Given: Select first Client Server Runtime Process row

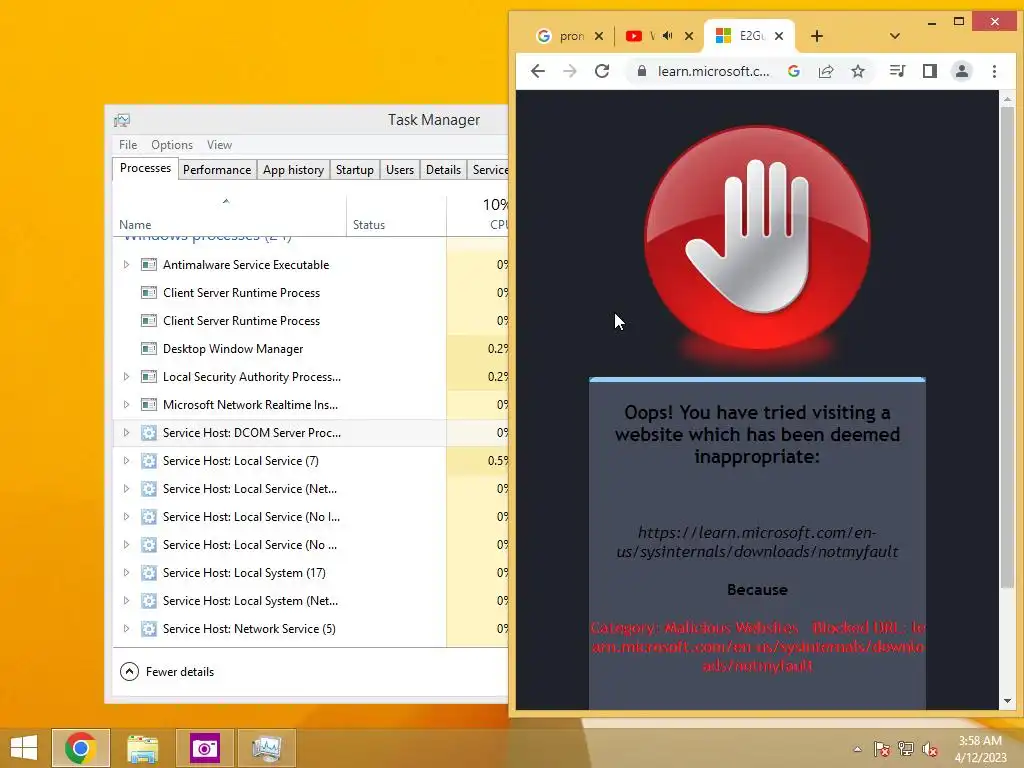Looking at the screenshot, I should [310, 293].
